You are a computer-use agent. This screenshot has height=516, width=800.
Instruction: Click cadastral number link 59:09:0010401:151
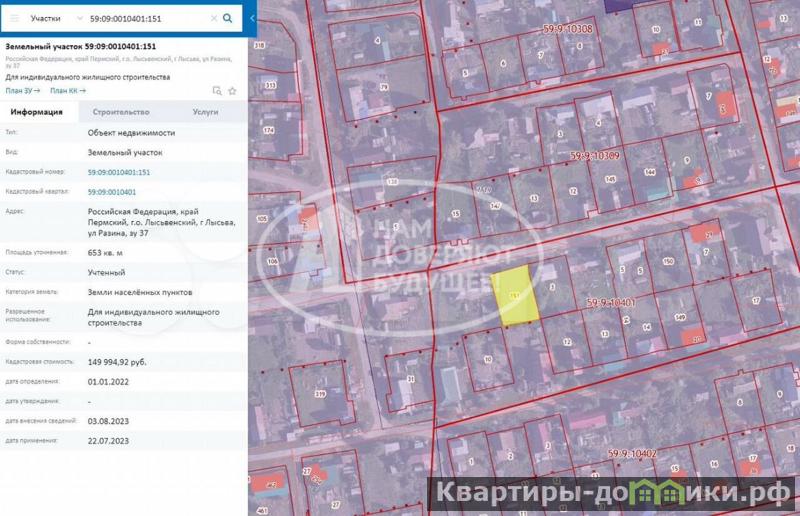click(x=119, y=172)
